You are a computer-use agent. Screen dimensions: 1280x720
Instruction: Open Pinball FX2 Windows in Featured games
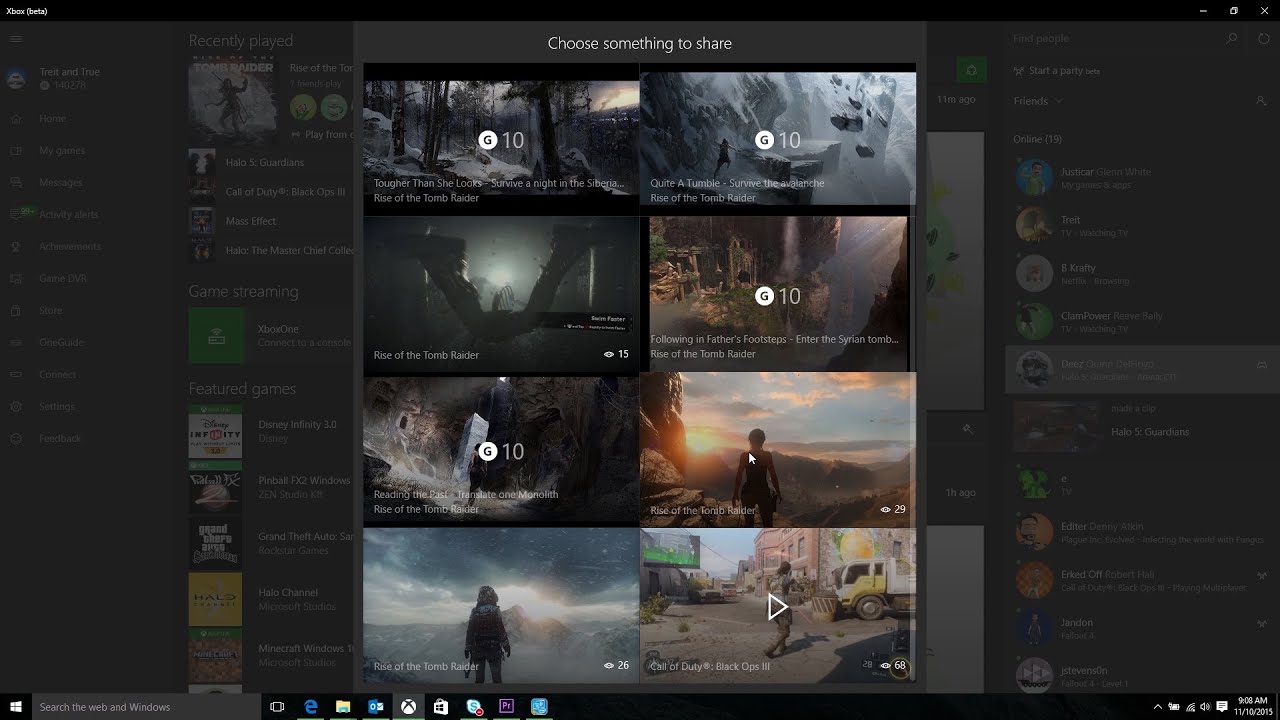pyautogui.click(x=270, y=487)
